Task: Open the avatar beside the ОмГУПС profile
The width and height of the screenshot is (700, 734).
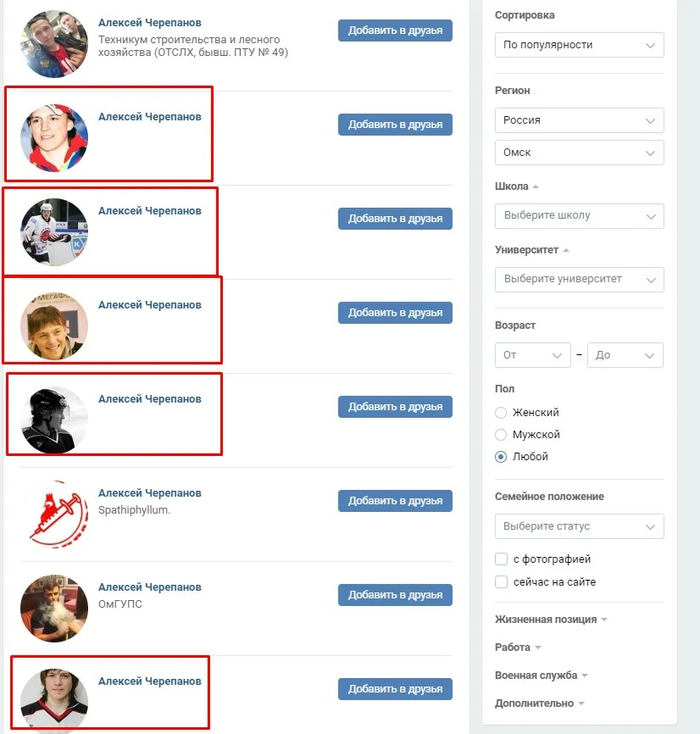Action: click(x=54, y=608)
